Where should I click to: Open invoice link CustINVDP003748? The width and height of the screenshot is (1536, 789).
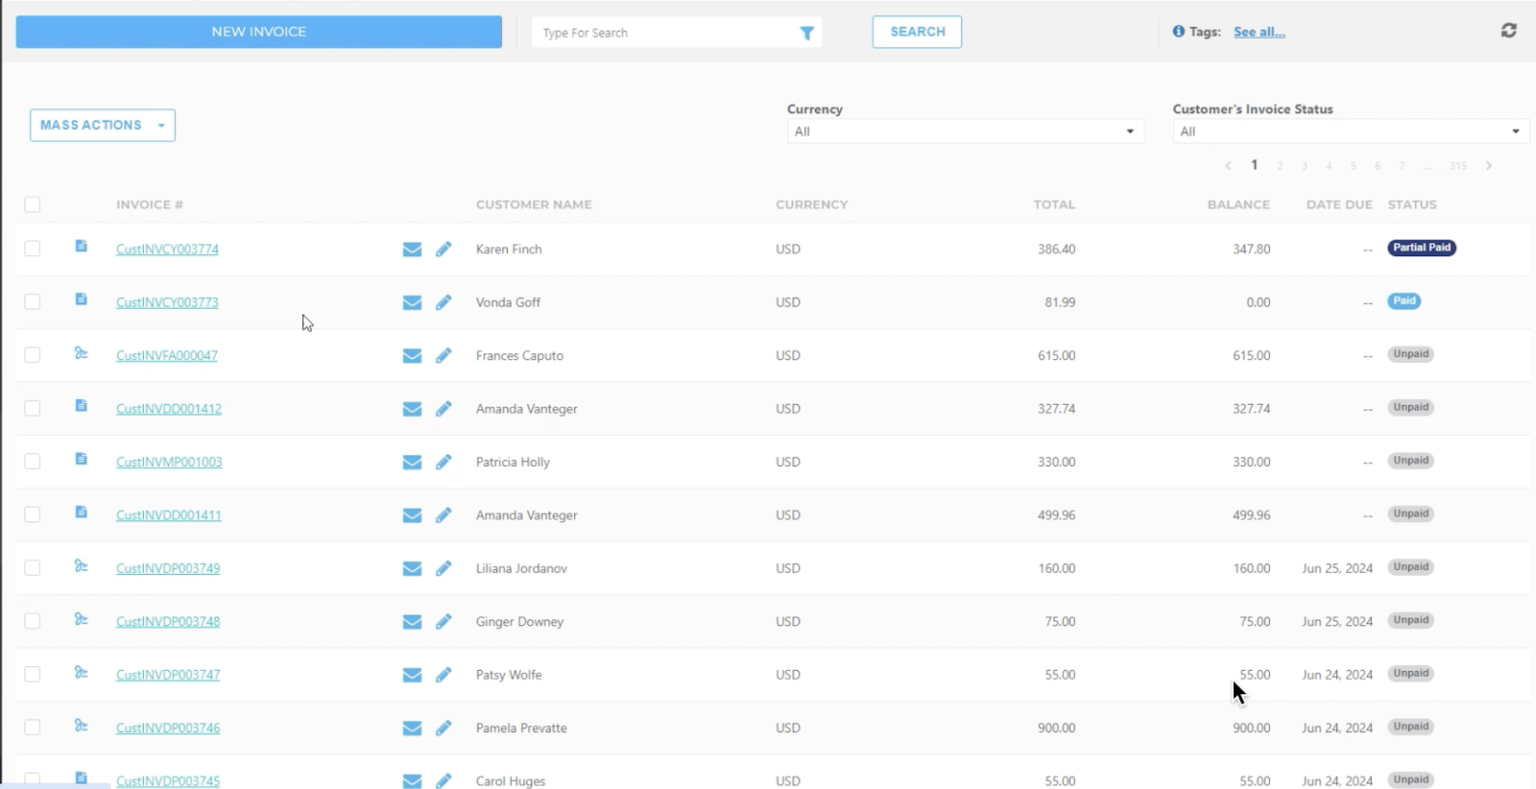click(168, 621)
